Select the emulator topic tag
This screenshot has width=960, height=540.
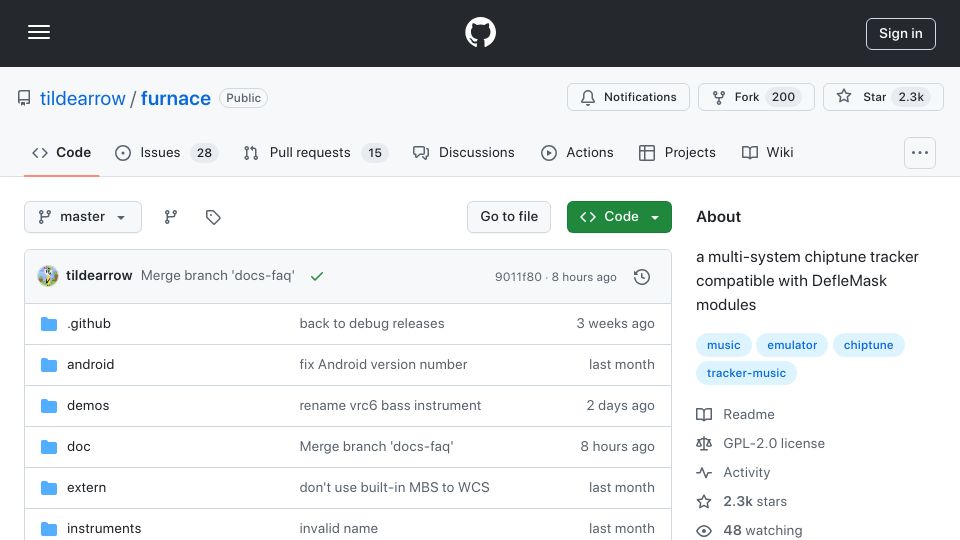point(792,345)
